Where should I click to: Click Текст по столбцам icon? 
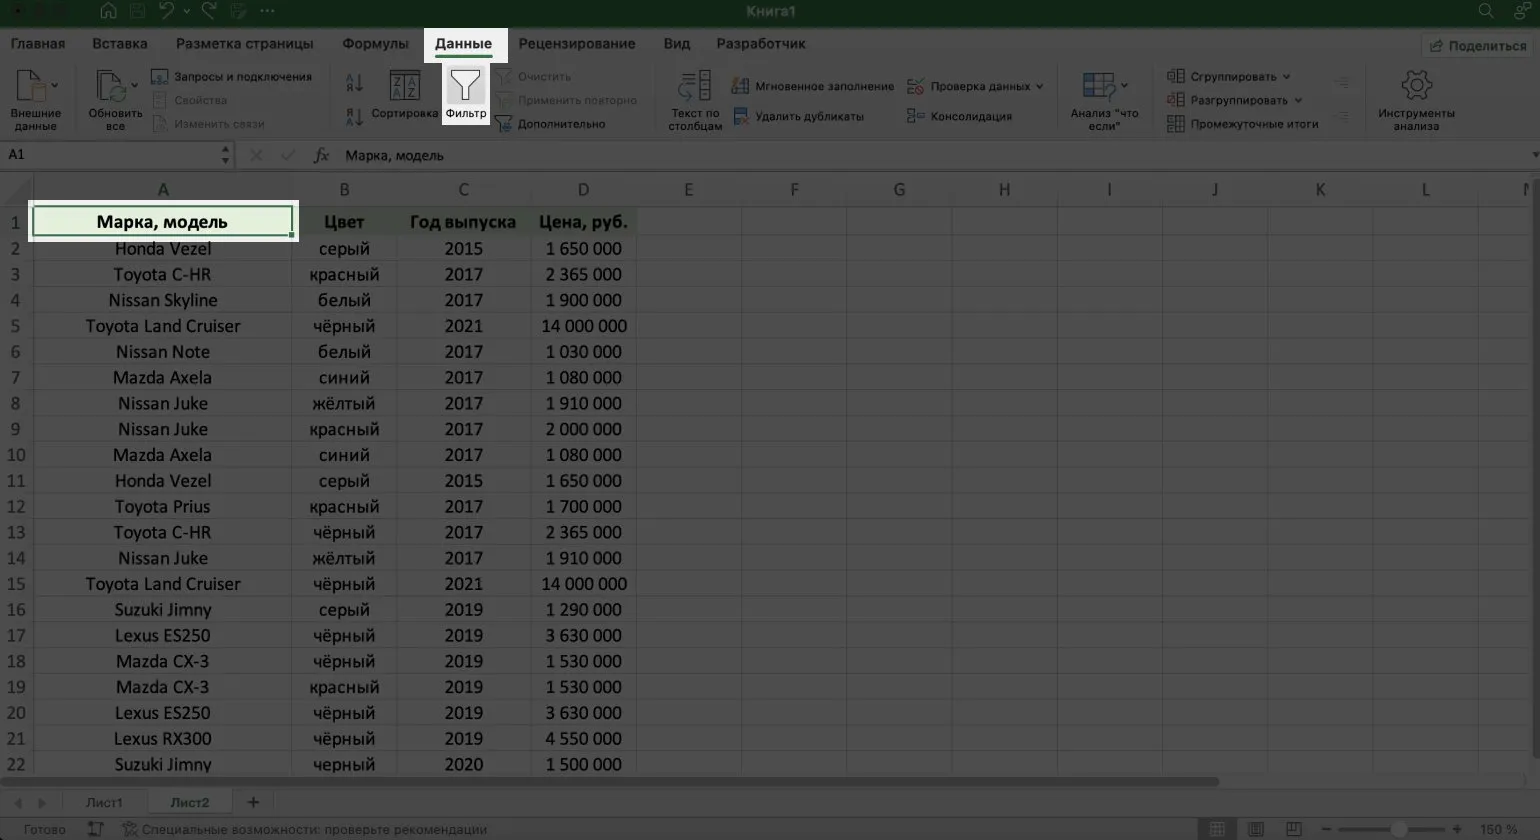click(695, 87)
